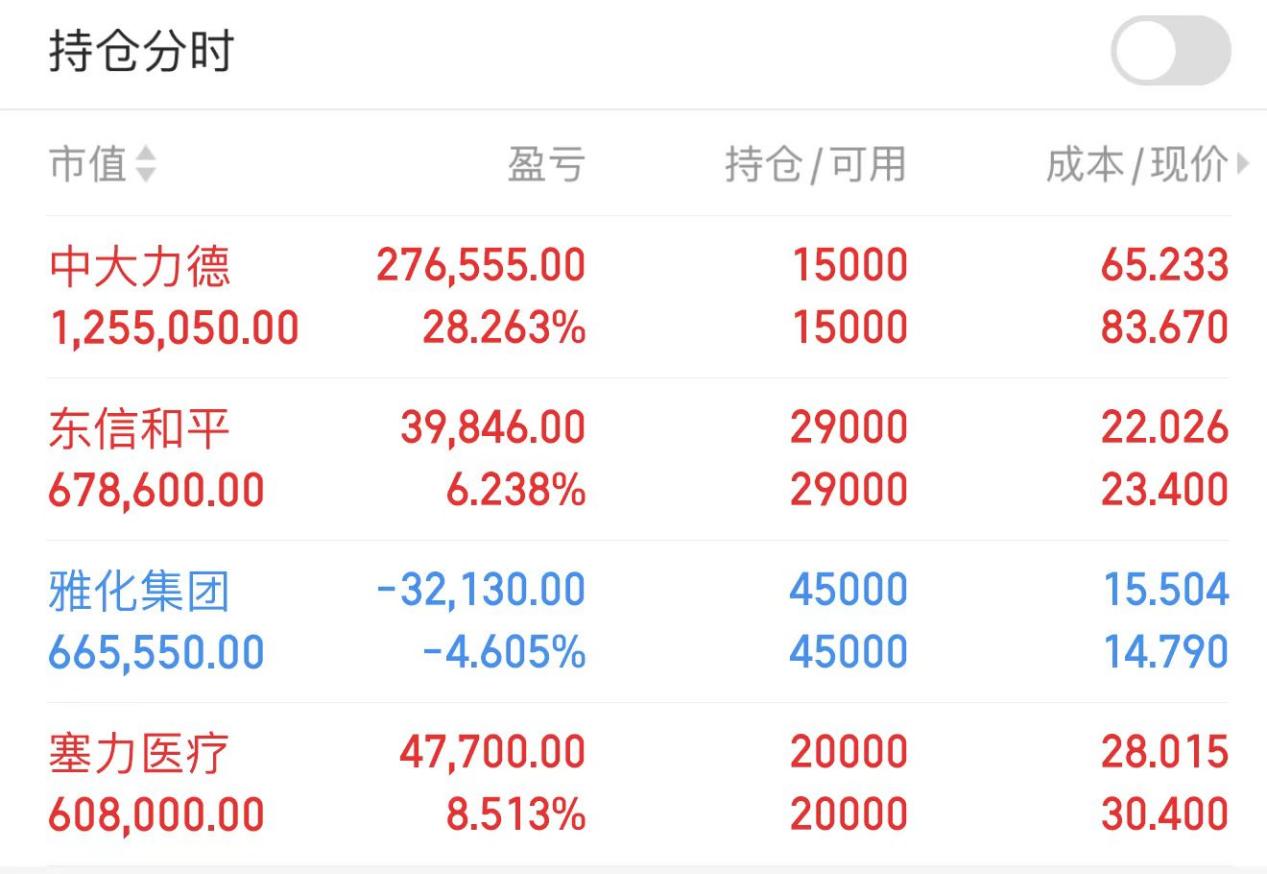Tap profit amount 276,555.00

[480, 266]
